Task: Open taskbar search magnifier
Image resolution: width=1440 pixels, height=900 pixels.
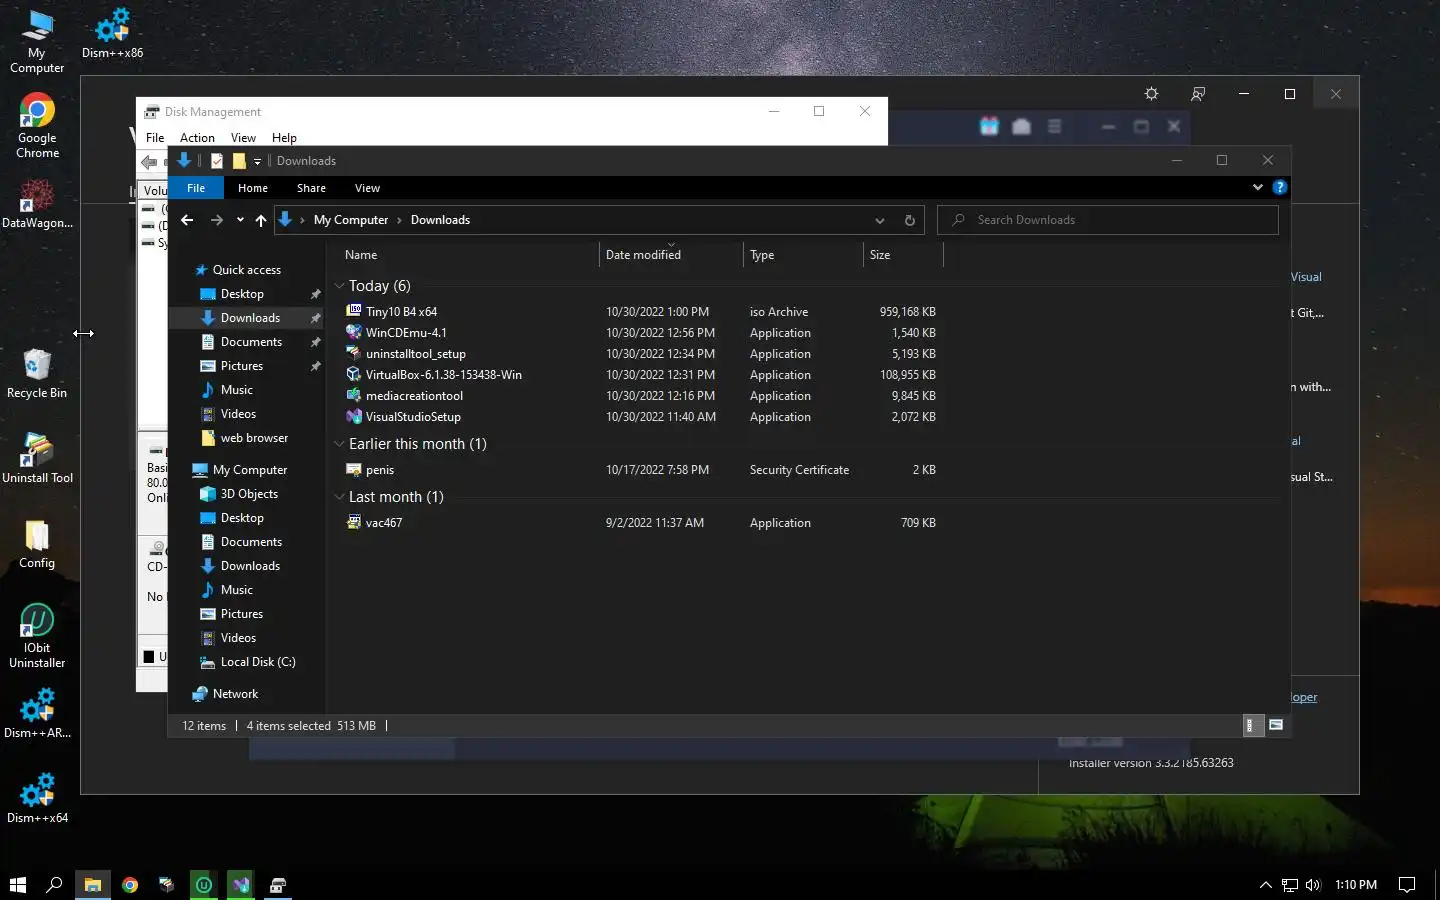Action: 55,885
